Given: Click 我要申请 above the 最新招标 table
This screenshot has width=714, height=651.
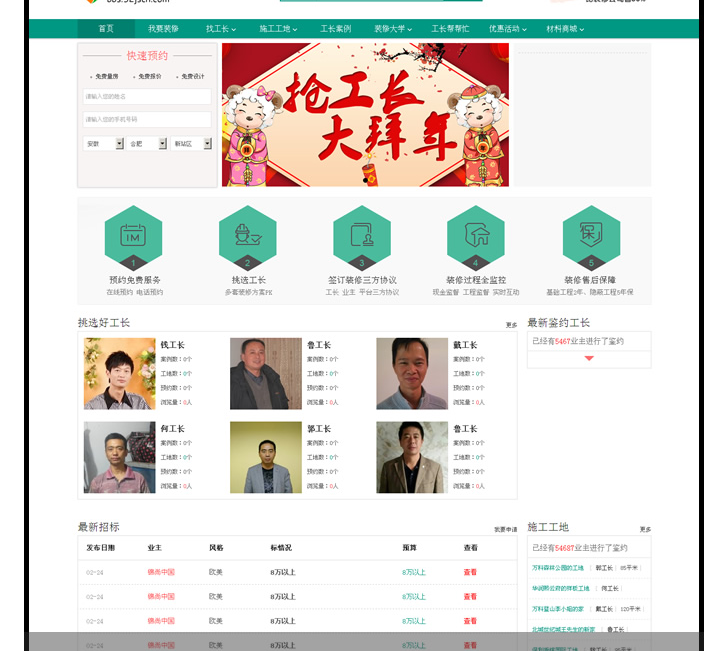Looking at the screenshot, I should [x=506, y=529].
